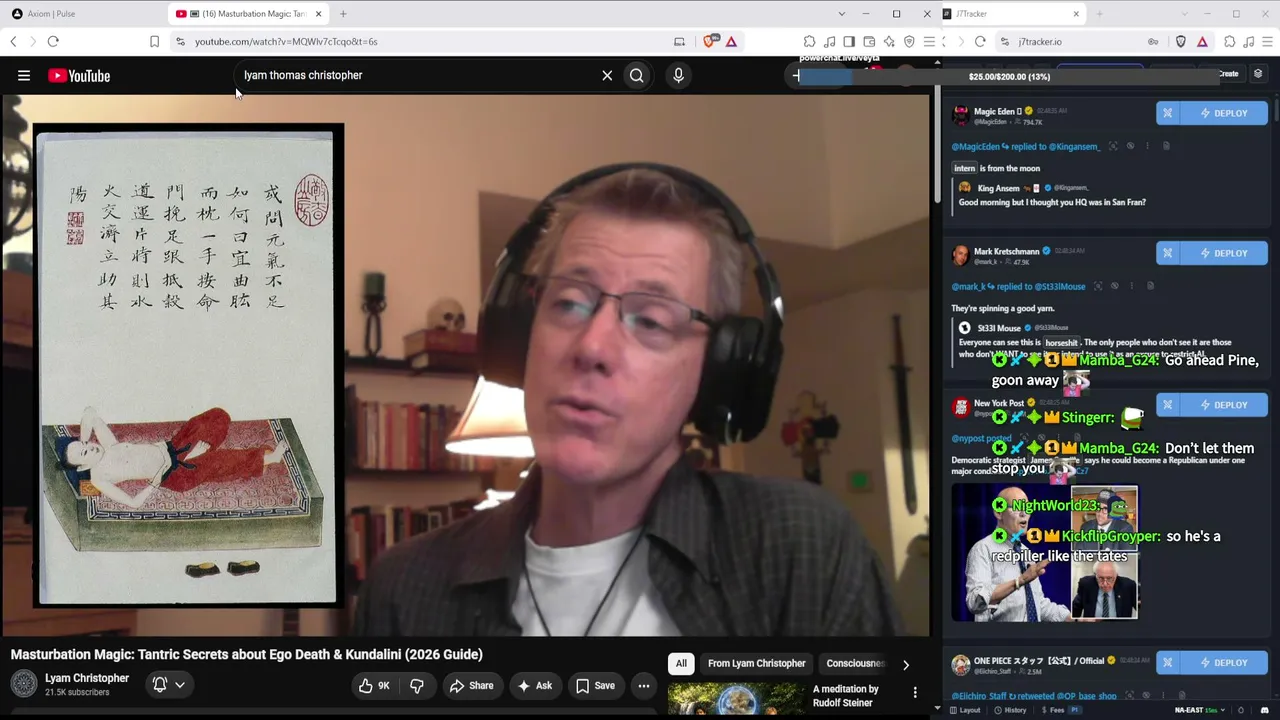Expand notification bell dropdown for channel
Image resolution: width=1280 pixels, height=720 pixels.
coord(168,685)
